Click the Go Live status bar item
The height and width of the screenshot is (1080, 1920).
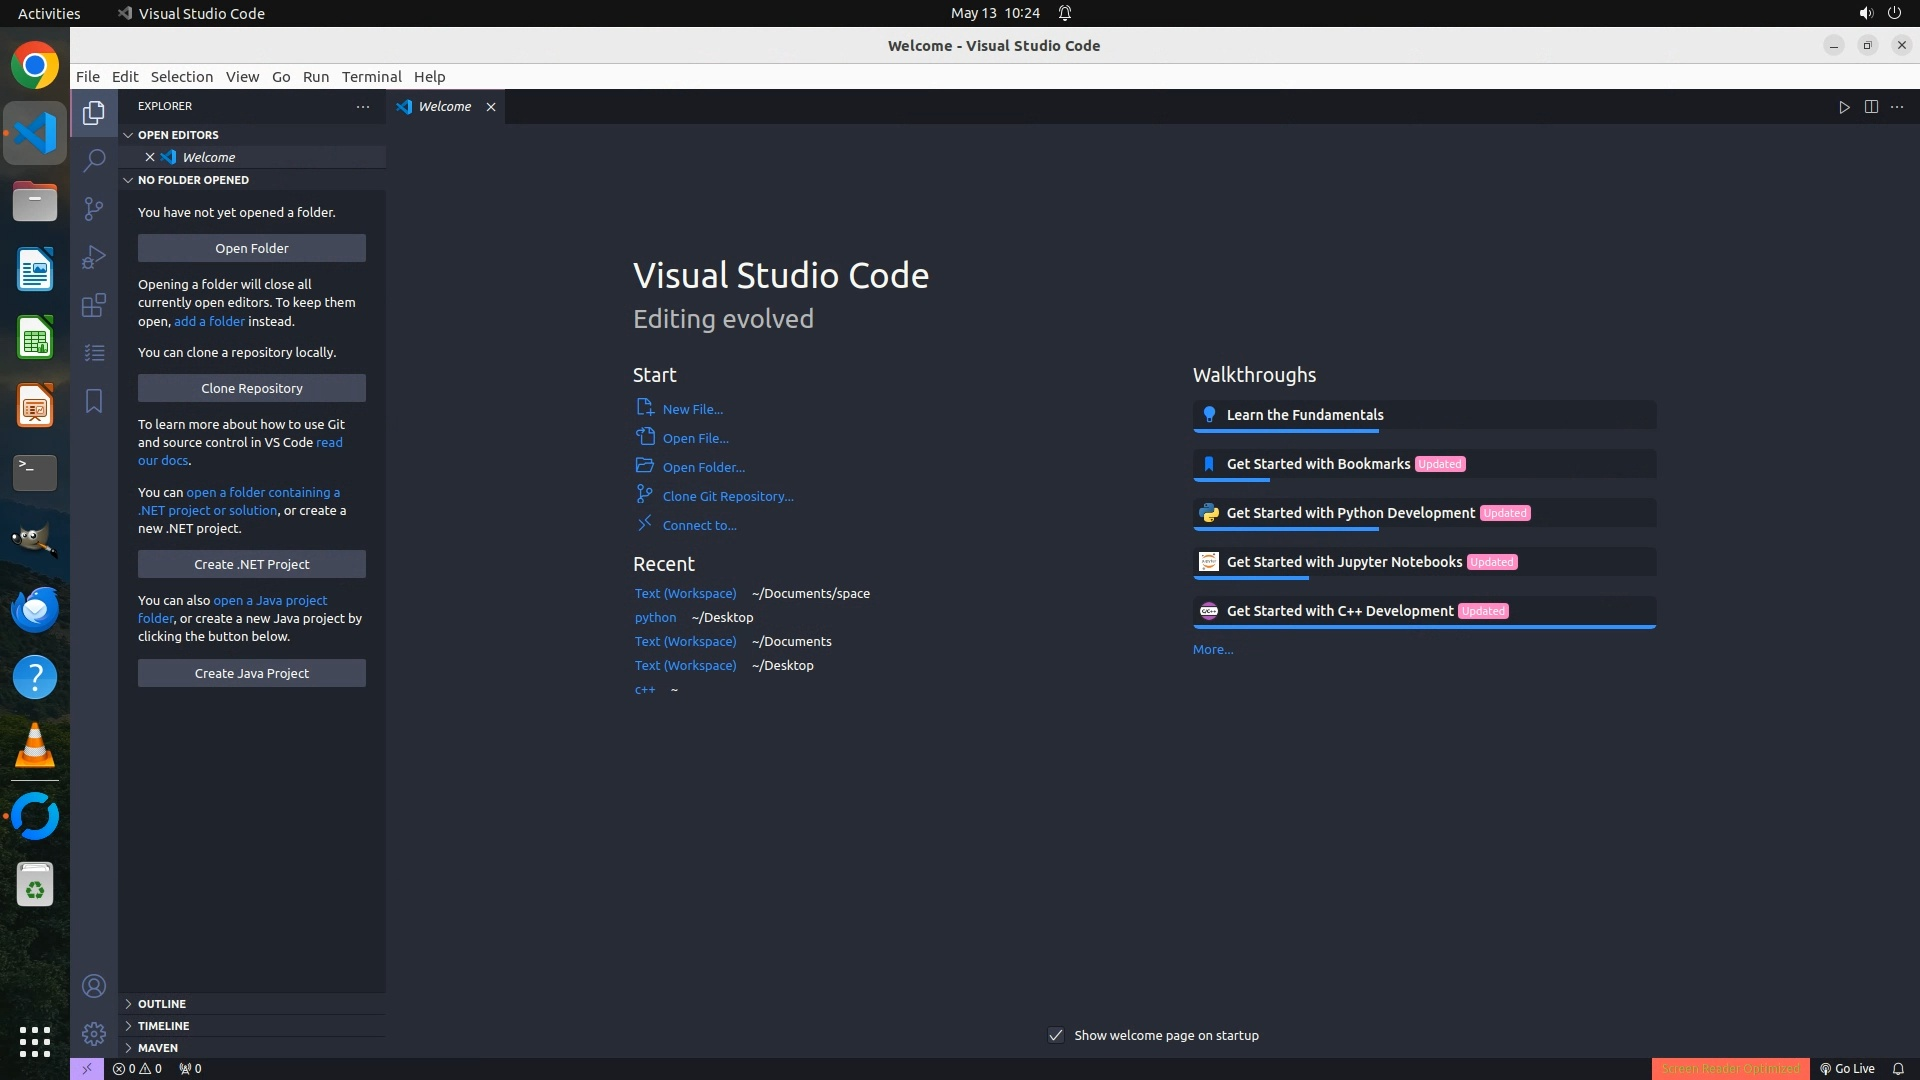(1847, 1068)
